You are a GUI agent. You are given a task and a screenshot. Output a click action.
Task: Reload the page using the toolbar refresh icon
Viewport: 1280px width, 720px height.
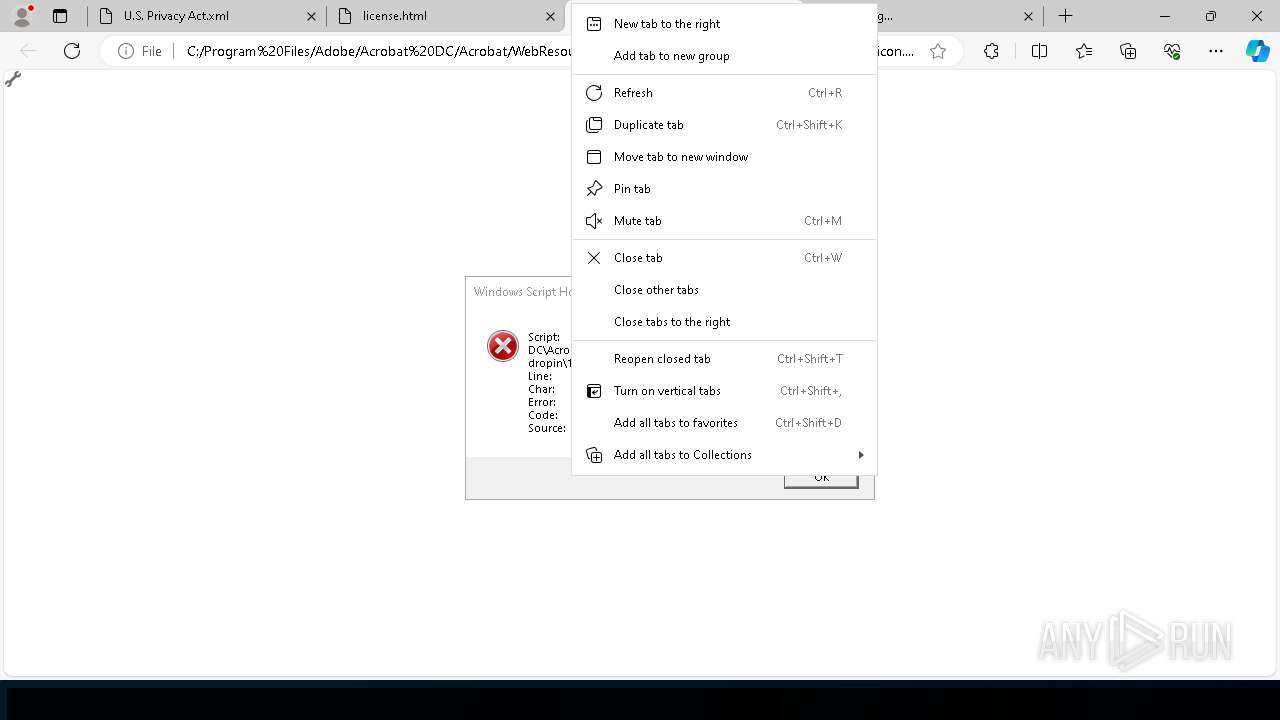[x=72, y=51]
